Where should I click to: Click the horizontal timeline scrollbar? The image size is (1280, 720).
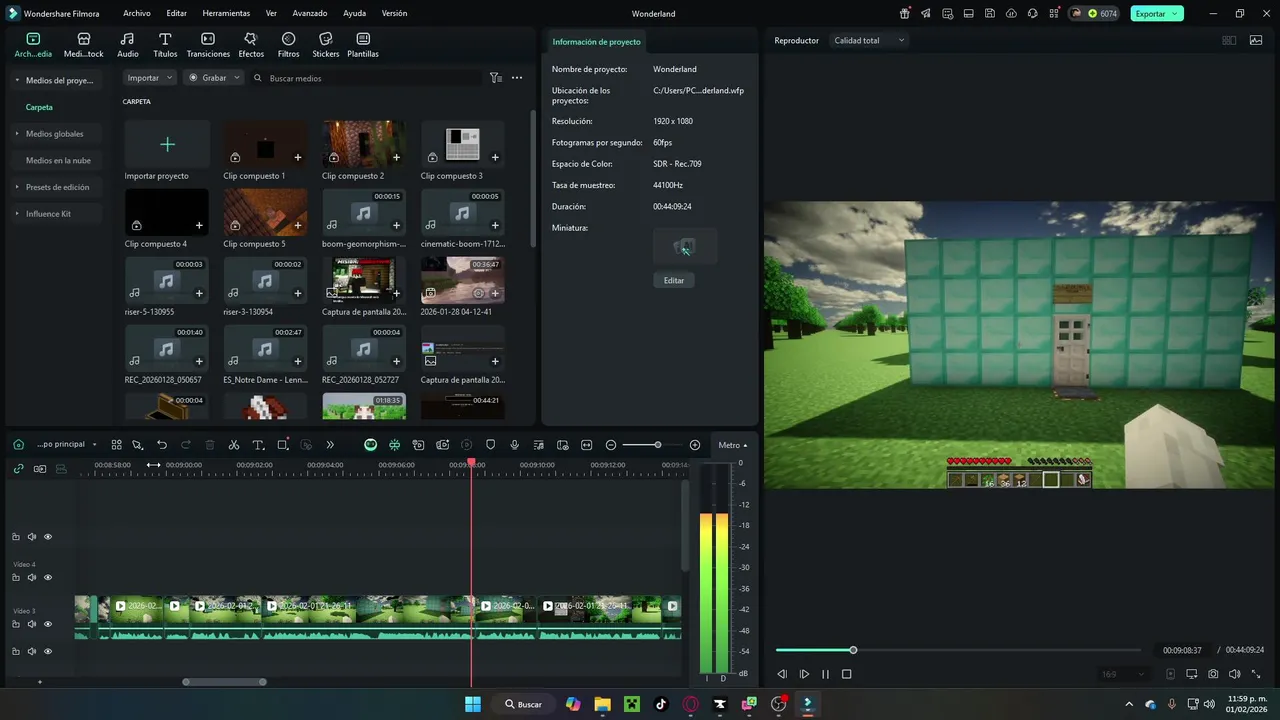click(x=224, y=682)
